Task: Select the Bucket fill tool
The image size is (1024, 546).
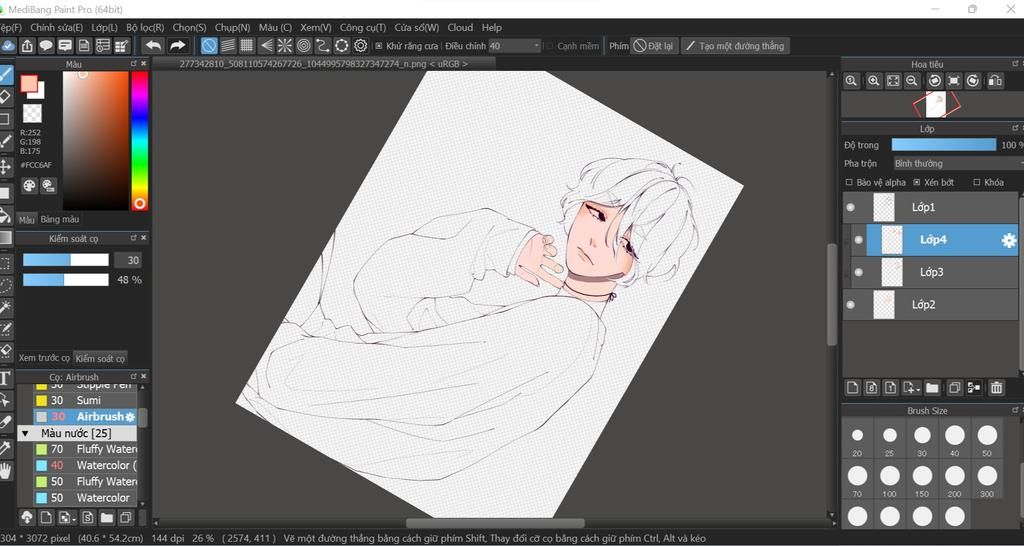Action: (5, 215)
